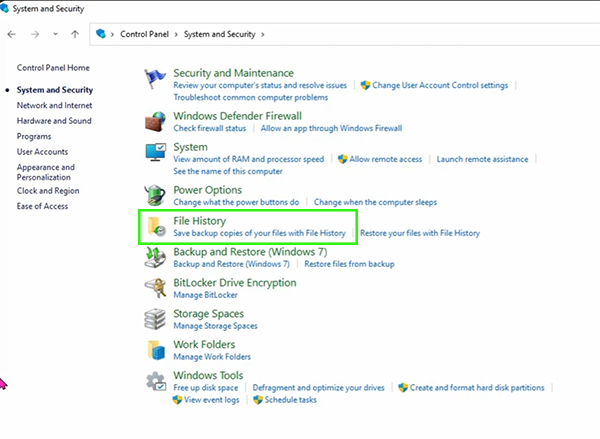Go up one level with up arrow
This screenshot has width=600, height=439.
tap(75, 34)
